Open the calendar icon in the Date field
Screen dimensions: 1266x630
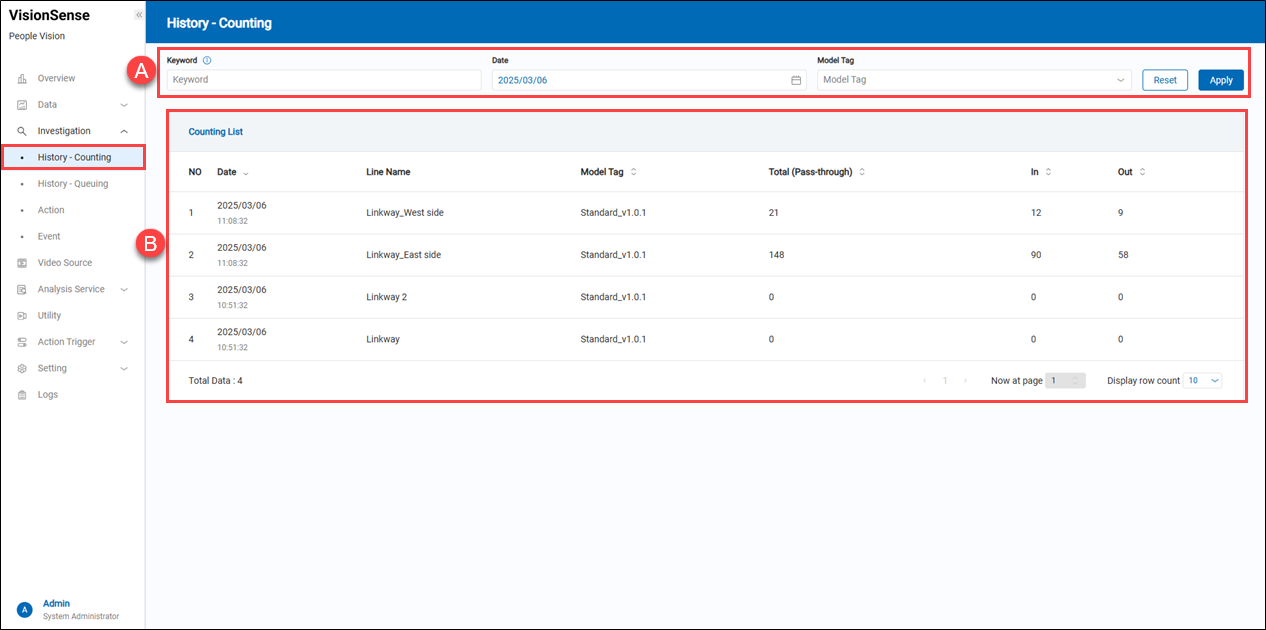[796, 80]
